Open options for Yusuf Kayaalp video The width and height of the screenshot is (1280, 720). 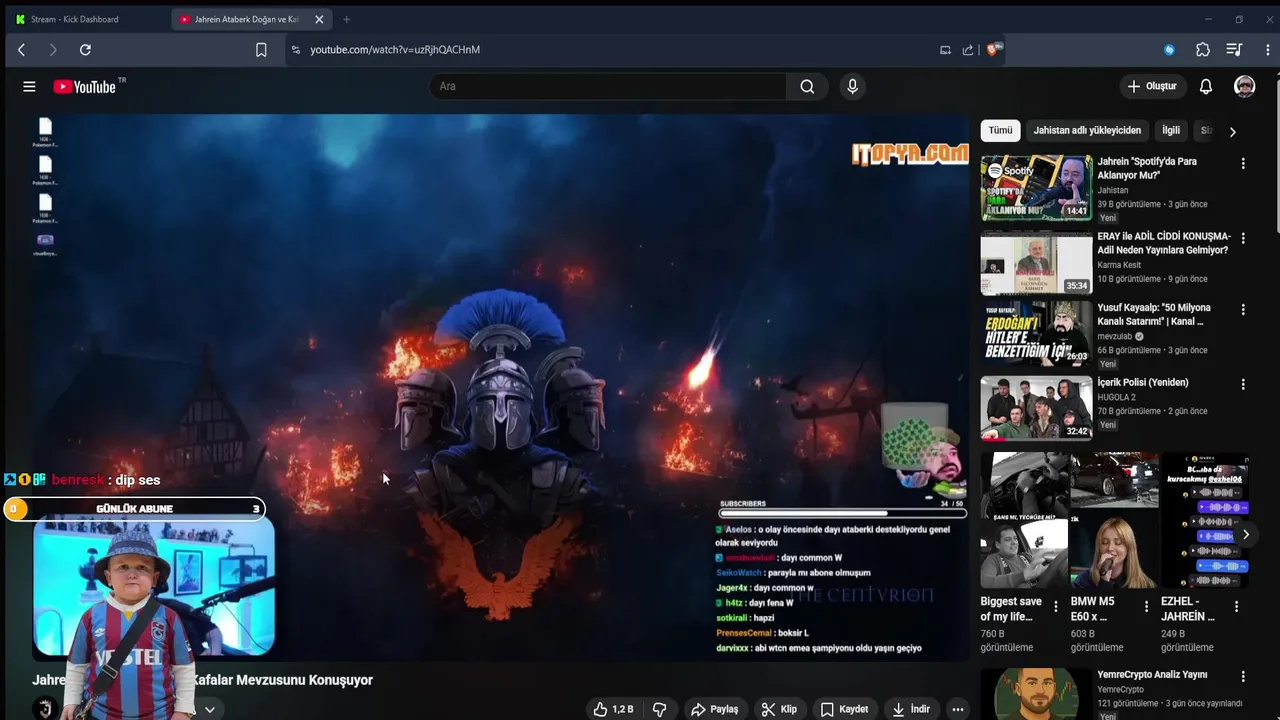point(1243,310)
